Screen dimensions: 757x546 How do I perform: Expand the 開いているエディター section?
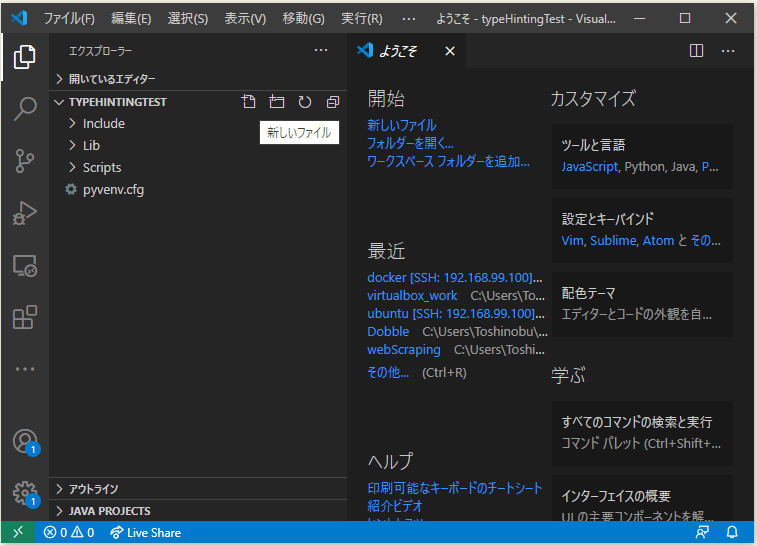pos(198,79)
